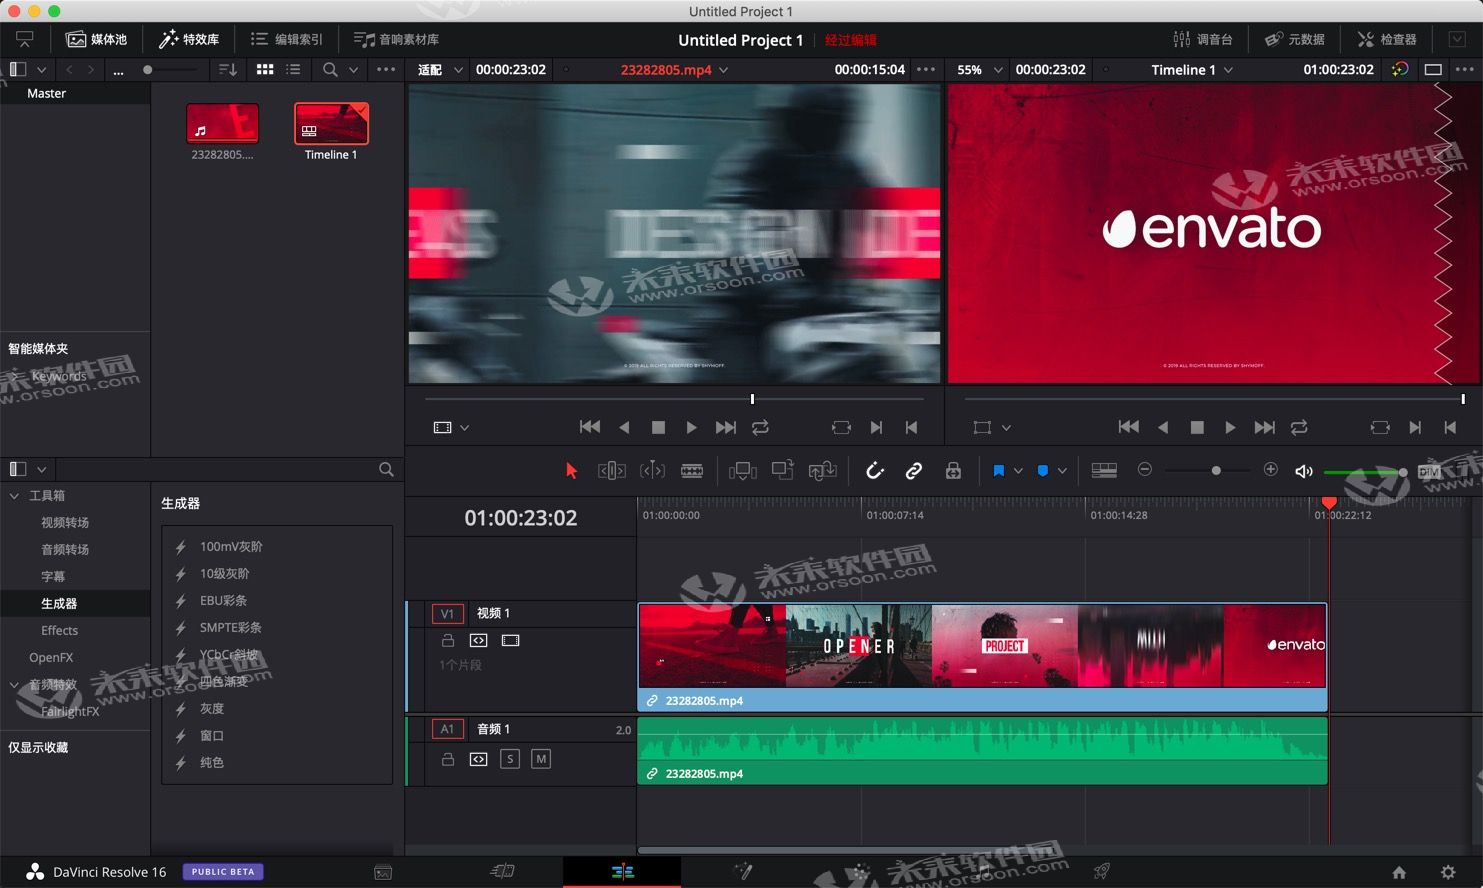
Task: Adjust the green audio volume slider
Action: coord(1365,472)
